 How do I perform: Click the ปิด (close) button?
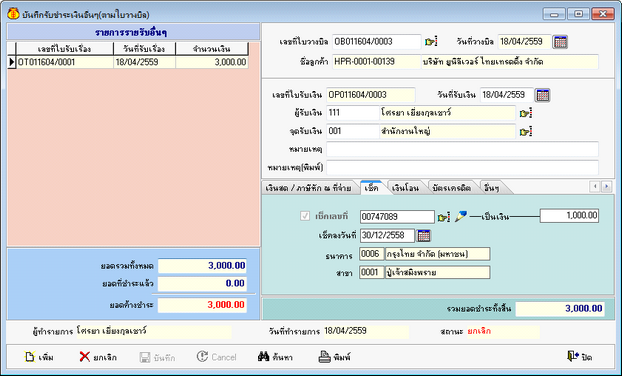[x=579, y=357]
